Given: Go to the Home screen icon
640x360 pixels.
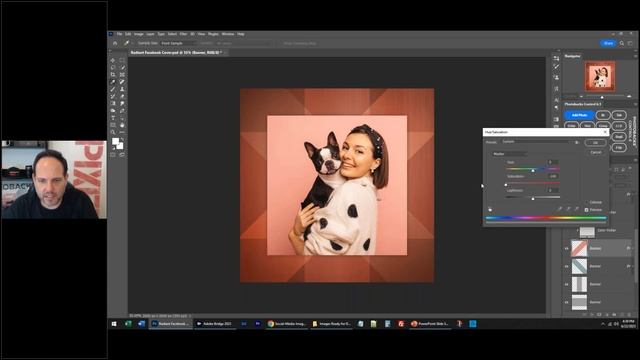Looking at the screenshot, I should pyautogui.click(x=115, y=43).
